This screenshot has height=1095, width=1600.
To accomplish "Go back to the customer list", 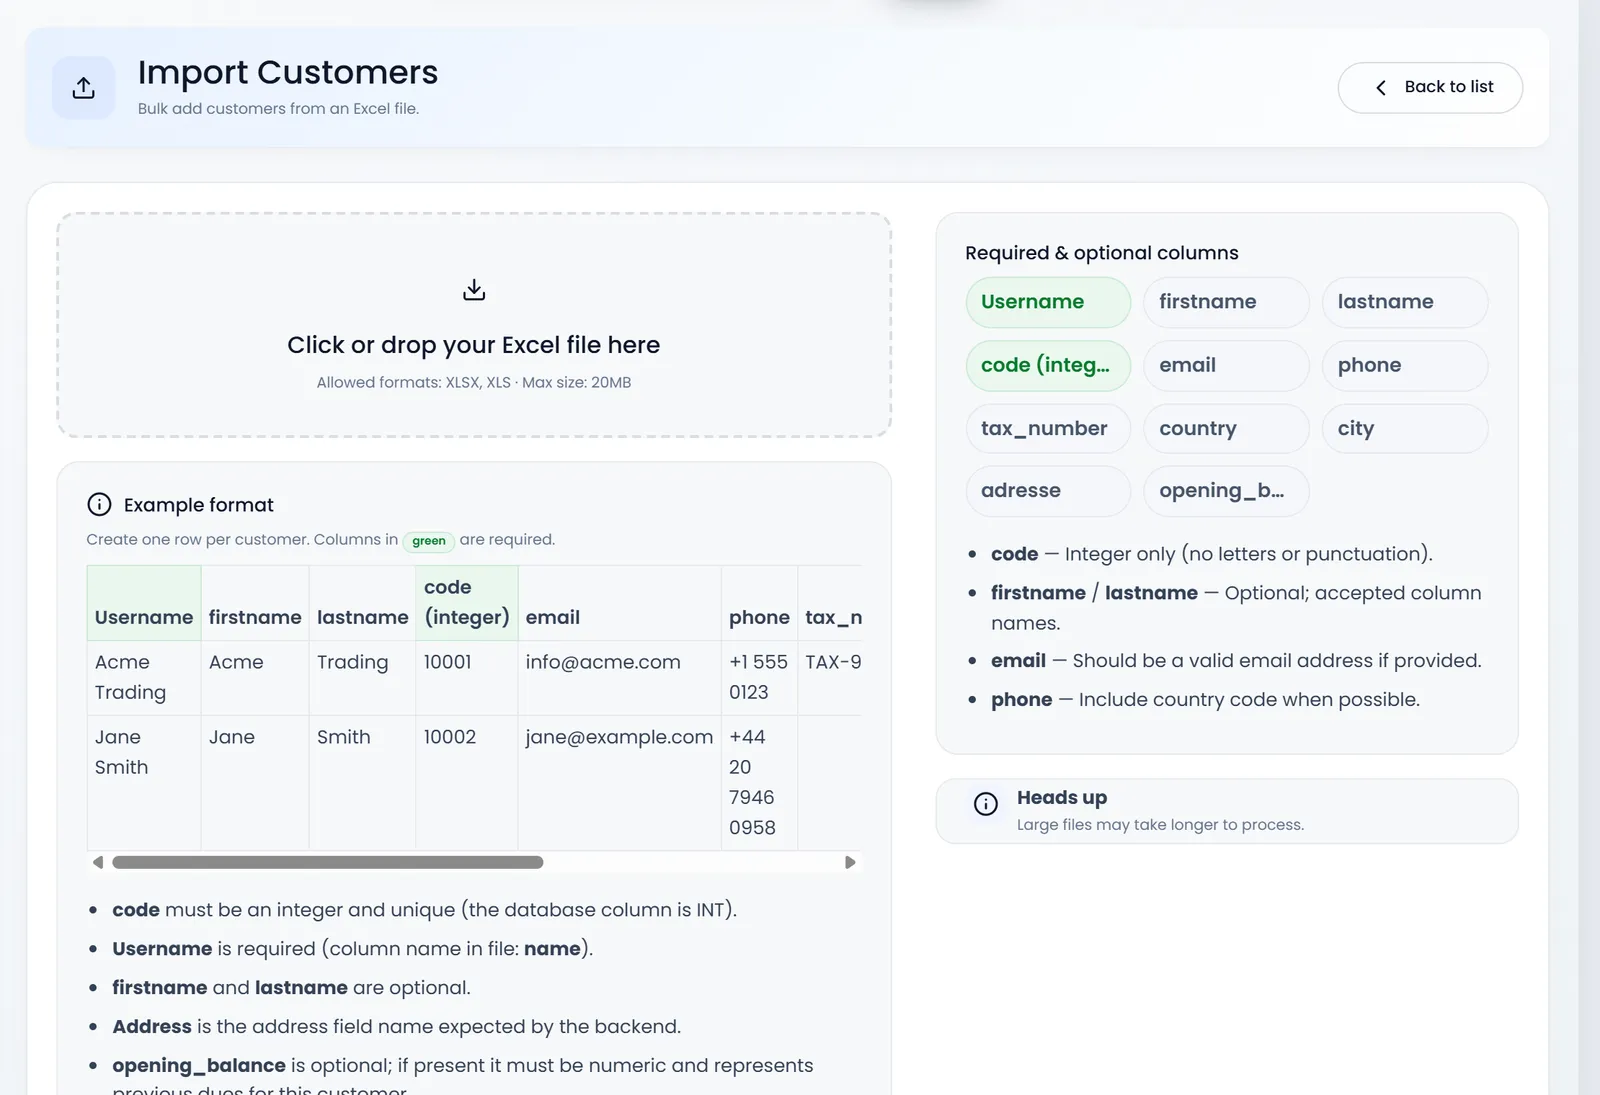I will point(1430,88).
